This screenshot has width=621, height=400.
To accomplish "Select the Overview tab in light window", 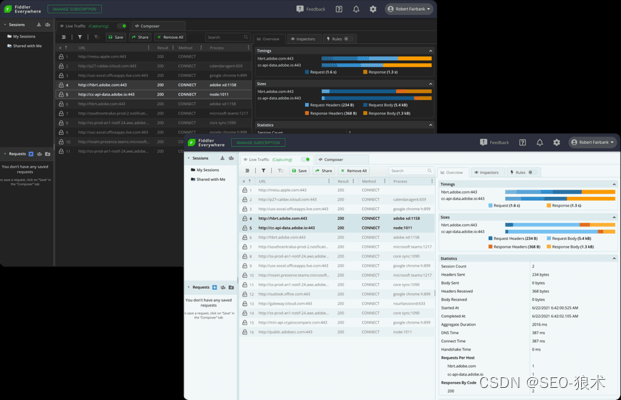I will (x=452, y=172).
